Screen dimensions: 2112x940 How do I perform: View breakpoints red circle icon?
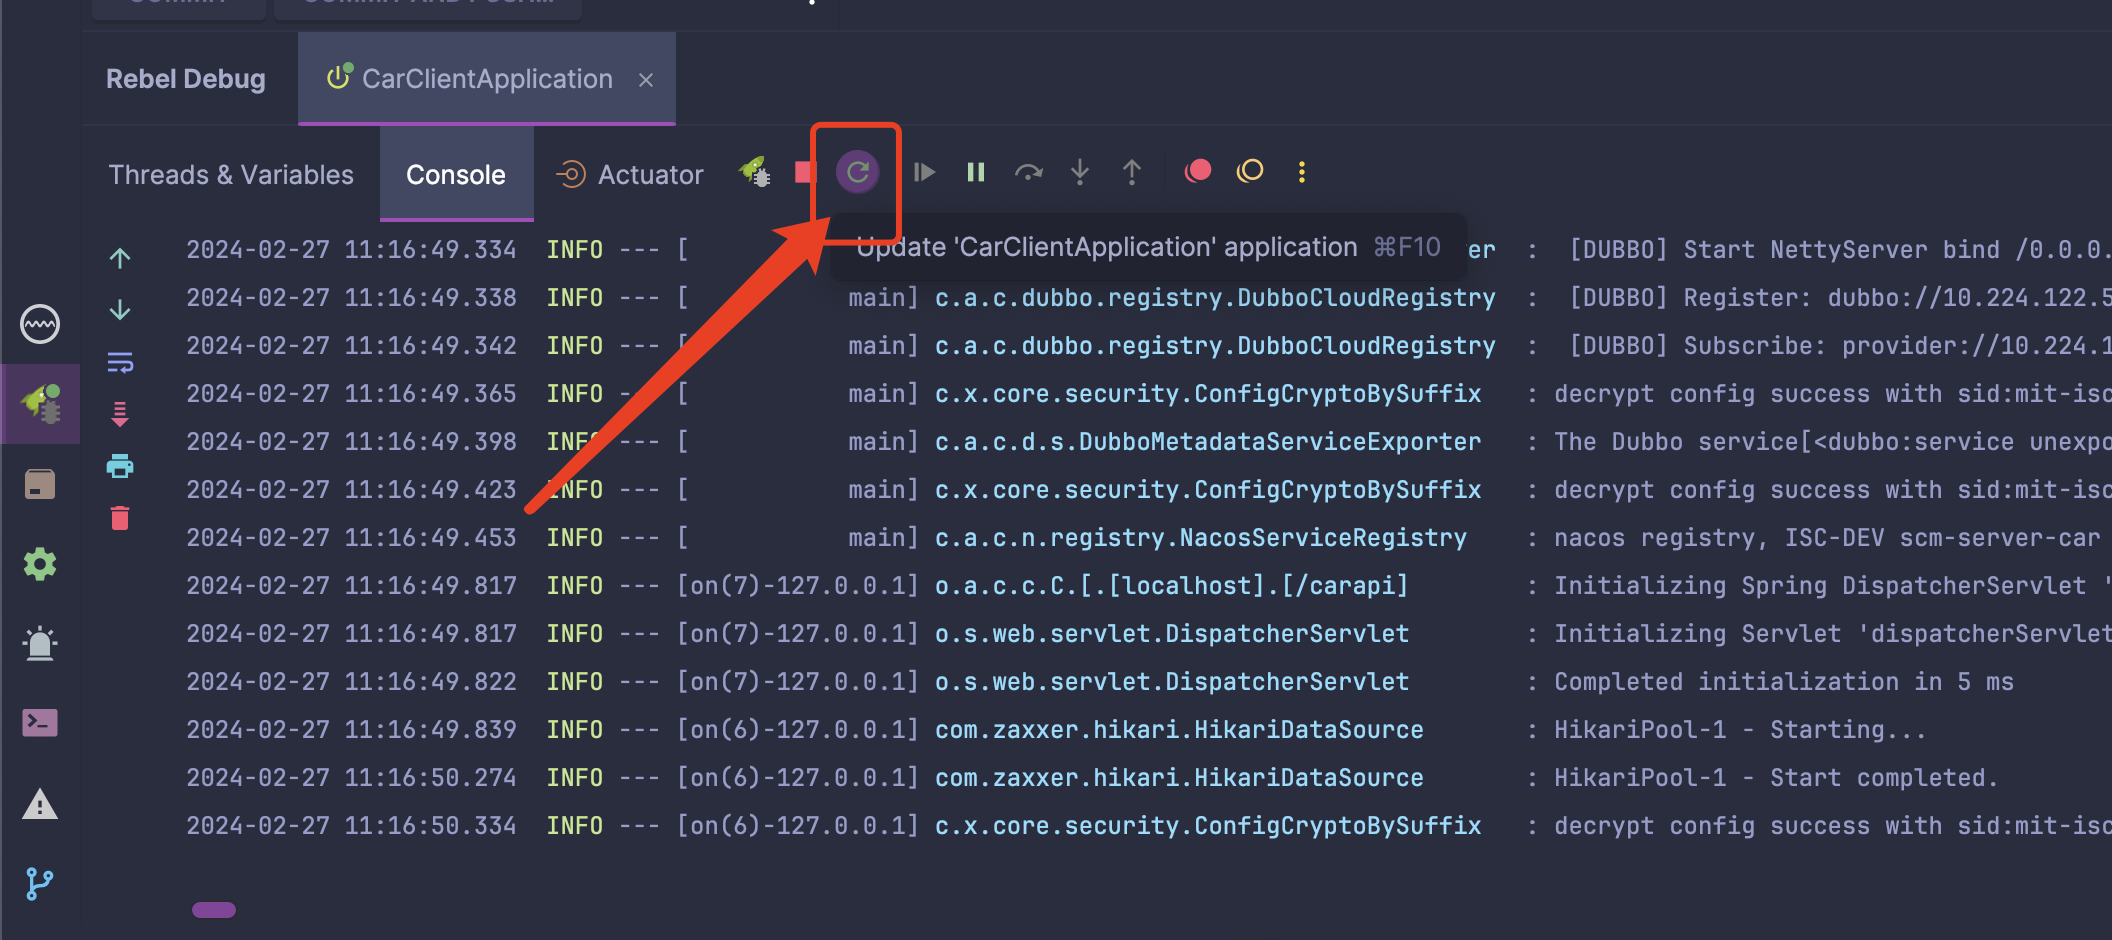1198,172
